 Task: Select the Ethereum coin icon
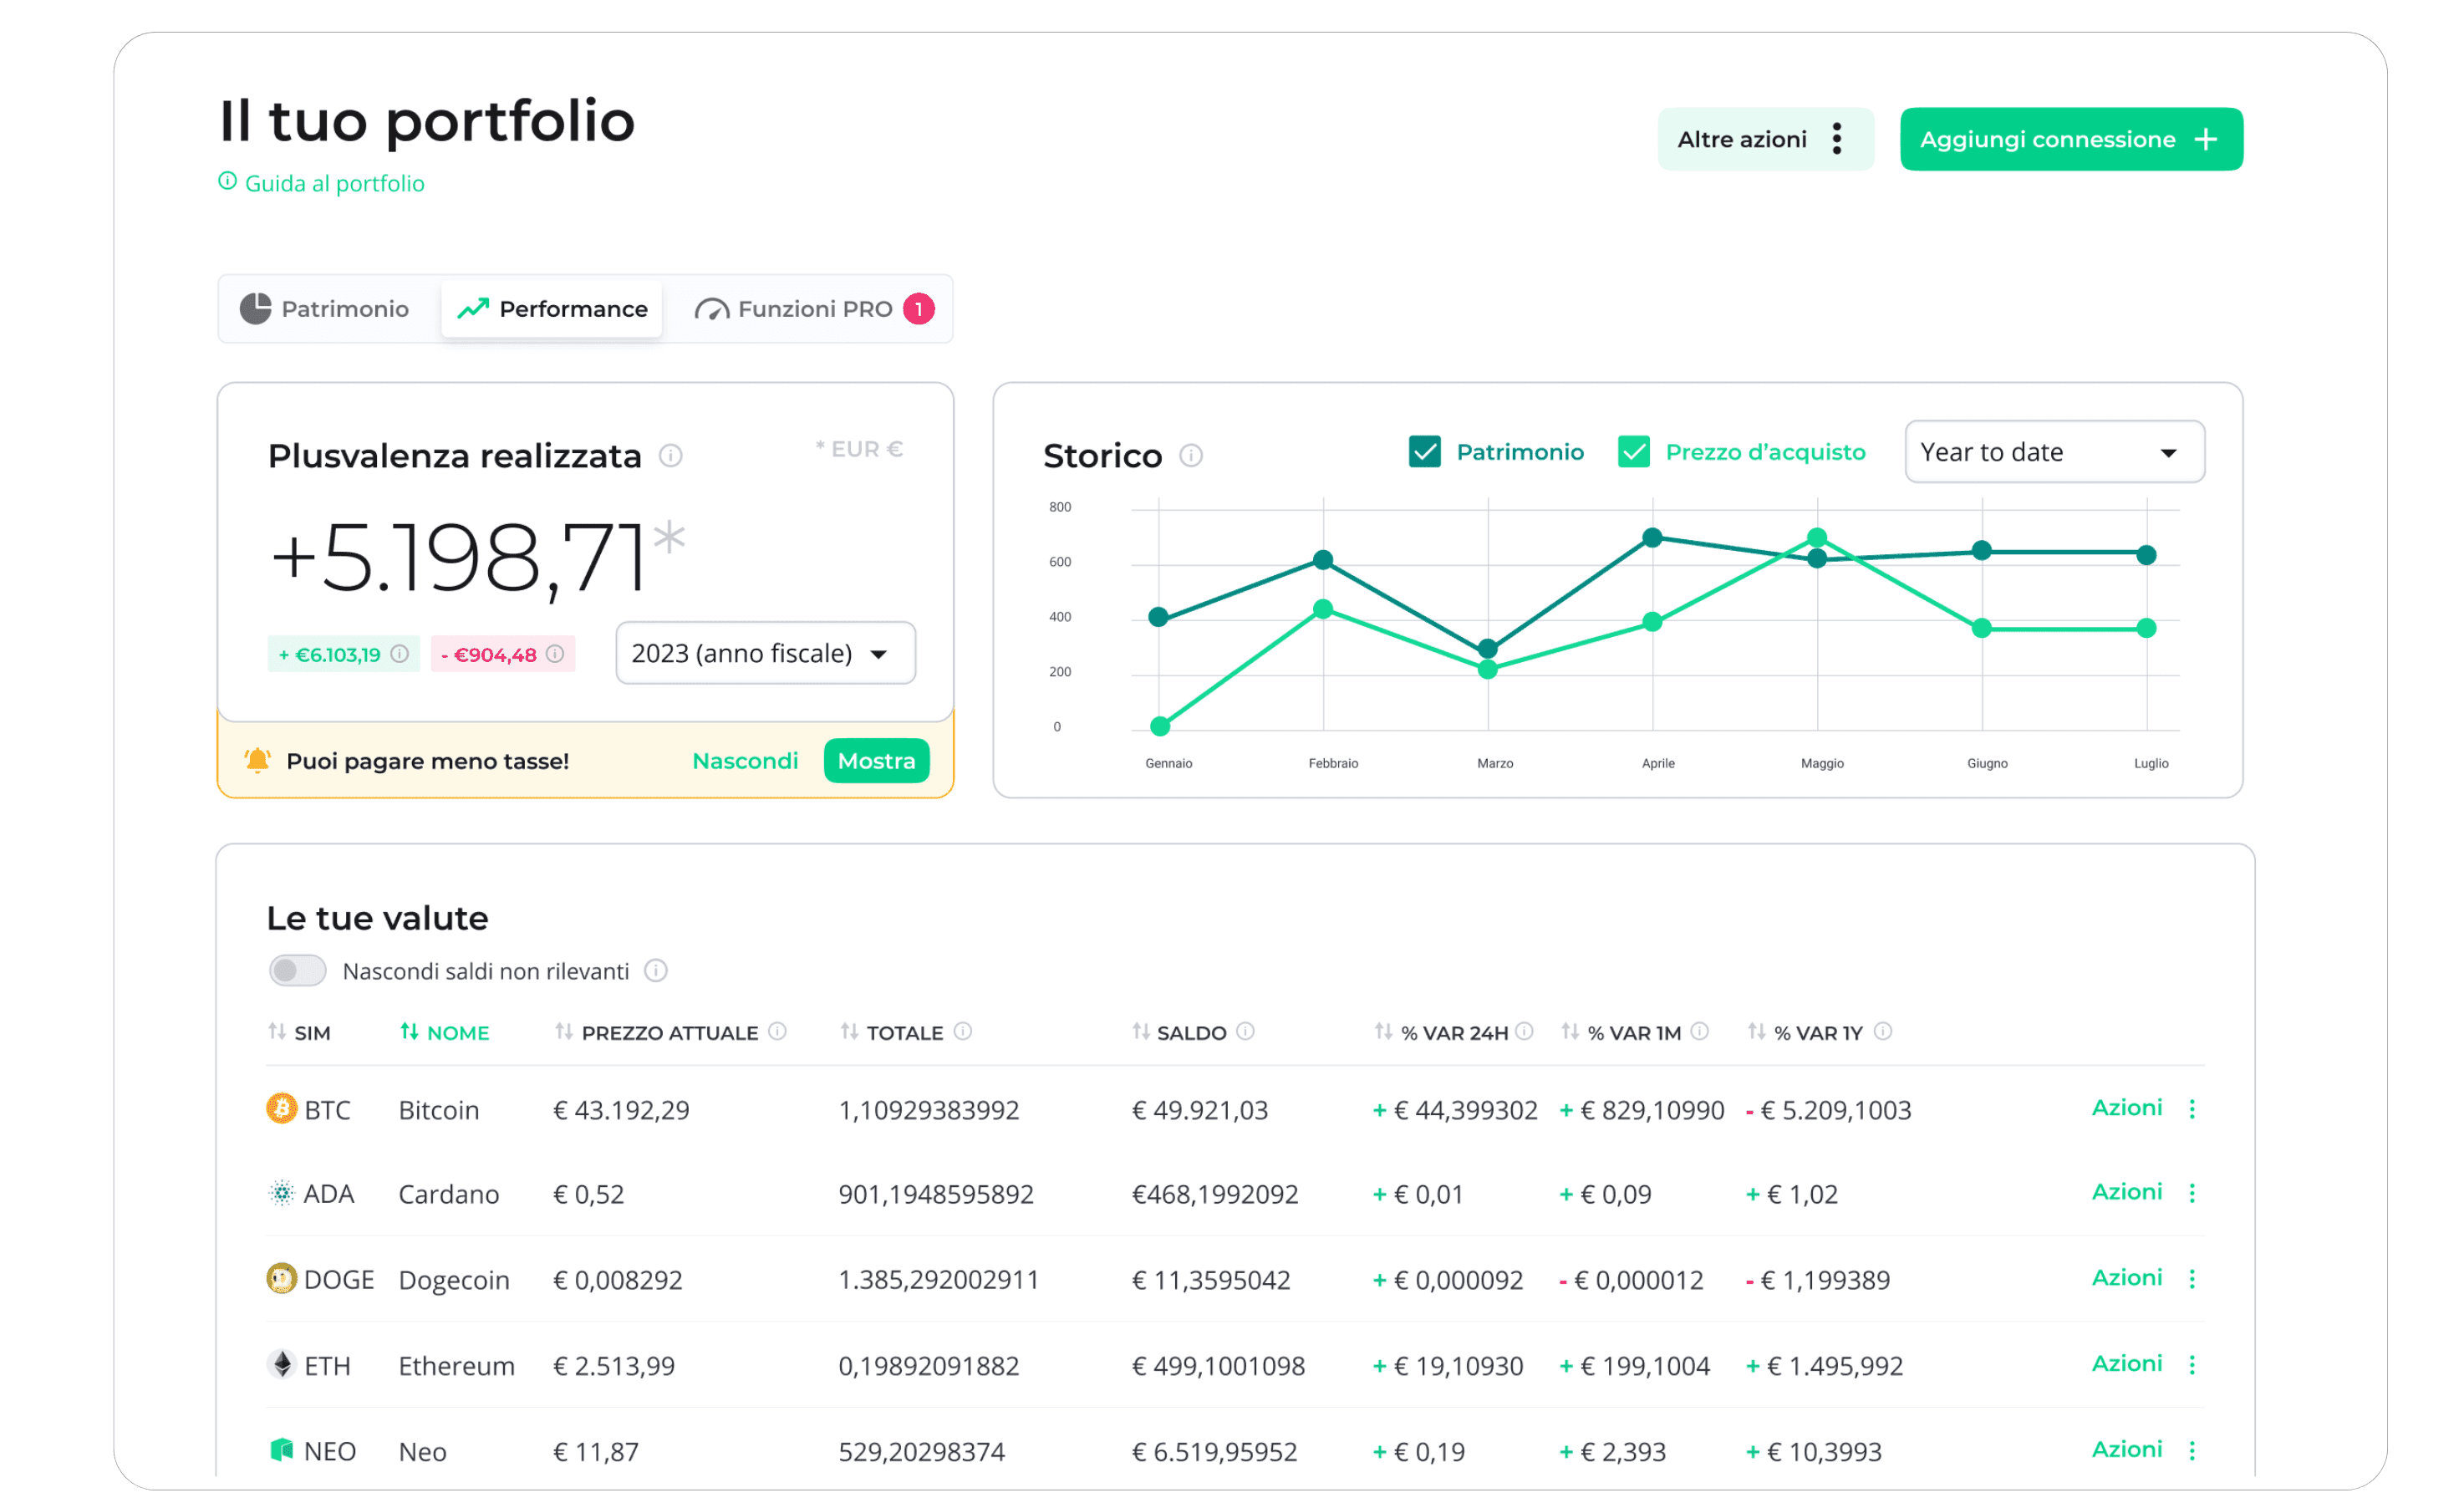tap(282, 1364)
